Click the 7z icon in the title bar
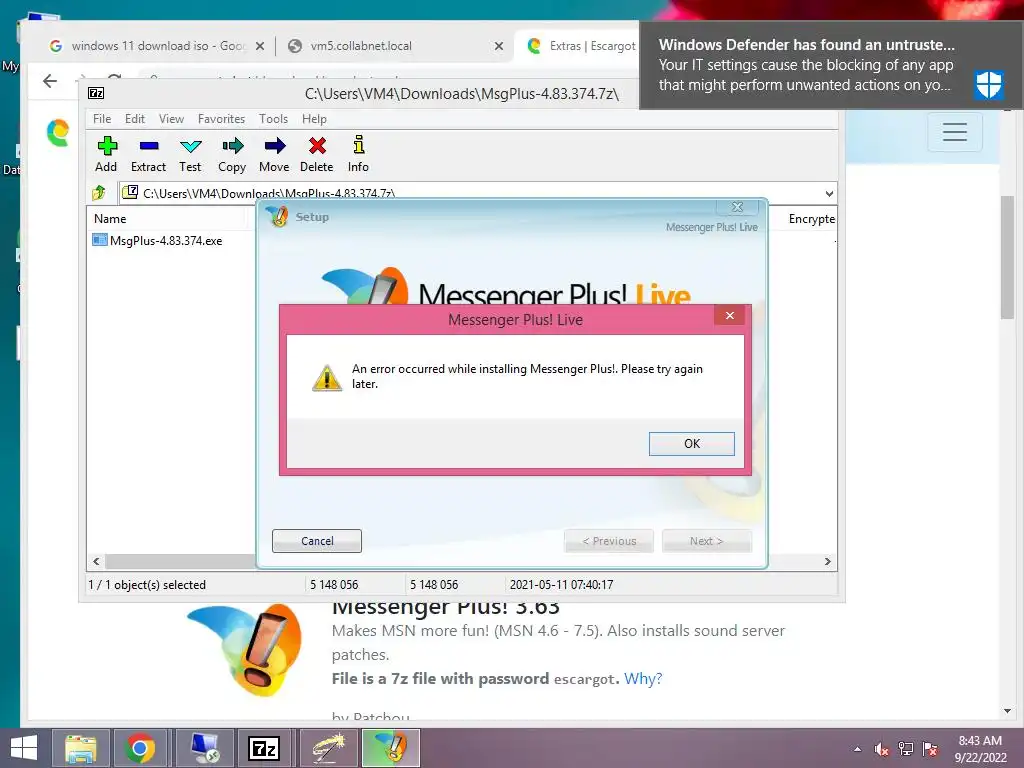Screen dimensions: 1024x768 (x=96, y=93)
